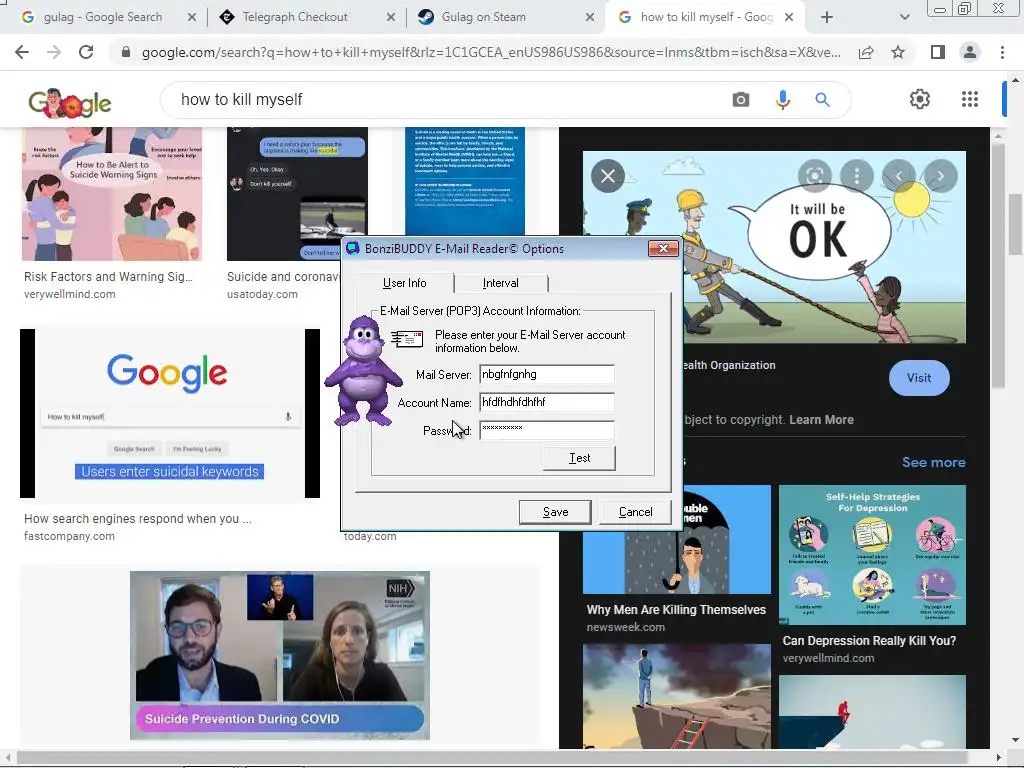Screen dimensions: 1024x768
Task: Click the Account Name input field
Action: pyautogui.click(x=547, y=402)
